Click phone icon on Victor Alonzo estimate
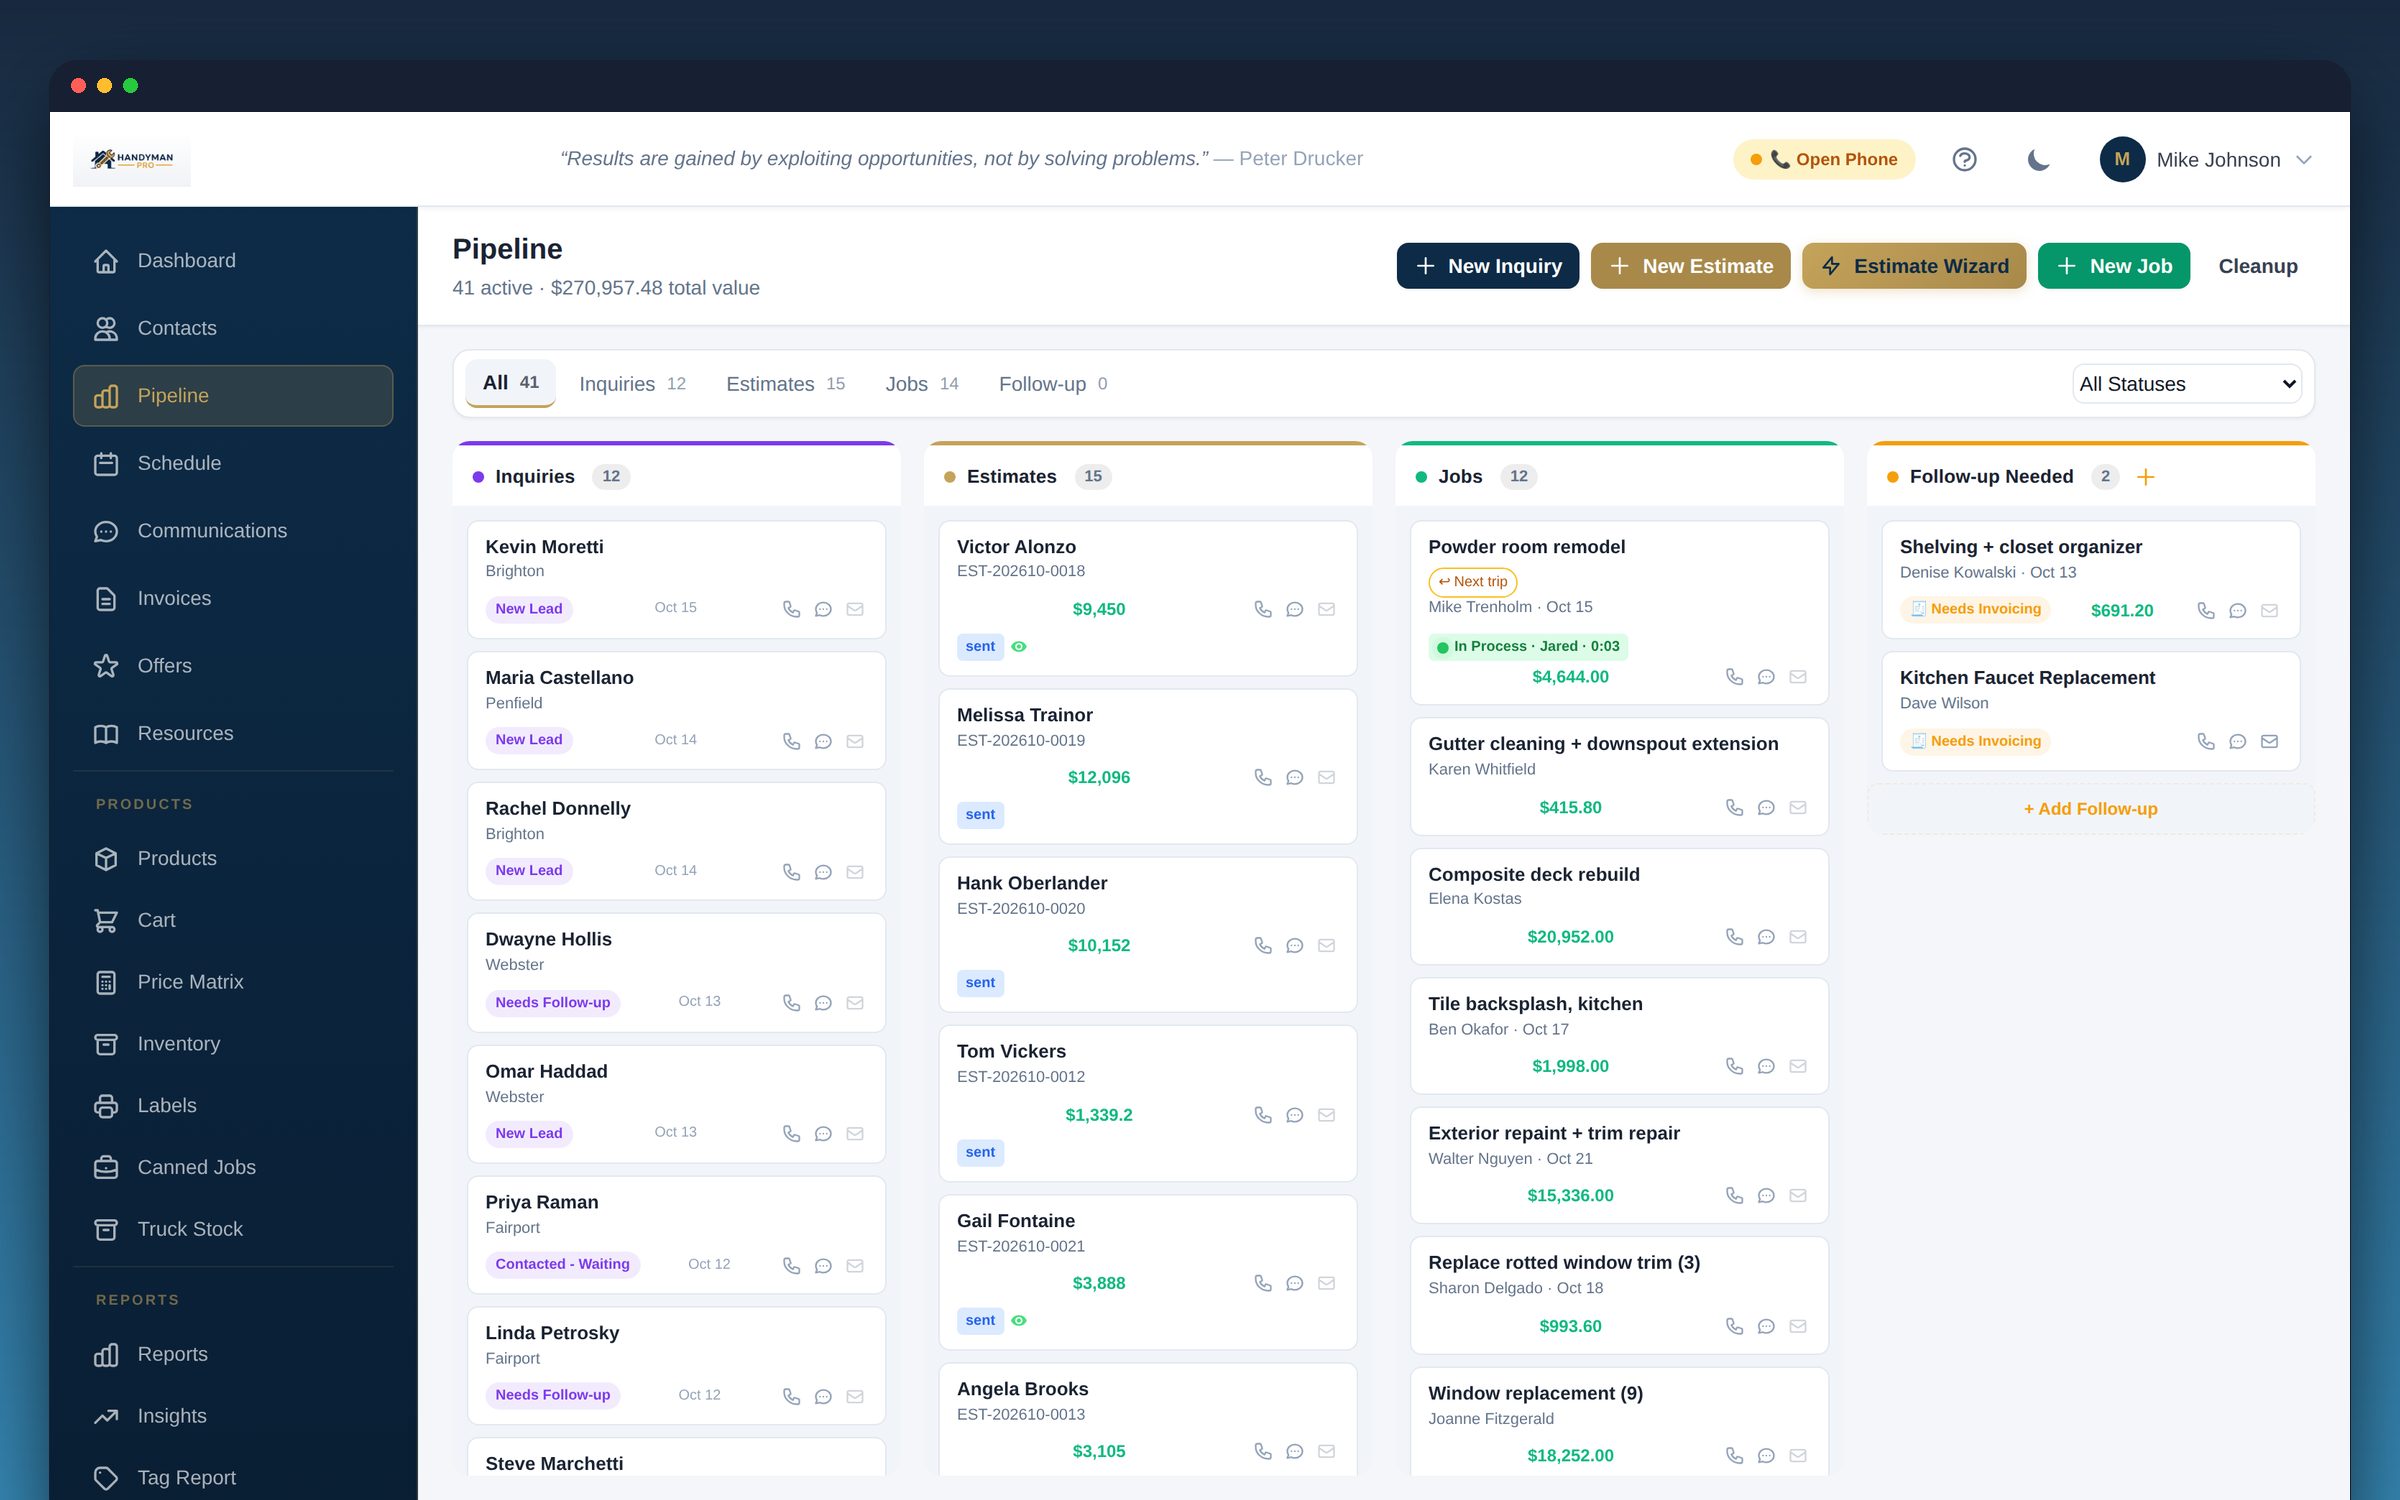 [x=1263, y=609]
